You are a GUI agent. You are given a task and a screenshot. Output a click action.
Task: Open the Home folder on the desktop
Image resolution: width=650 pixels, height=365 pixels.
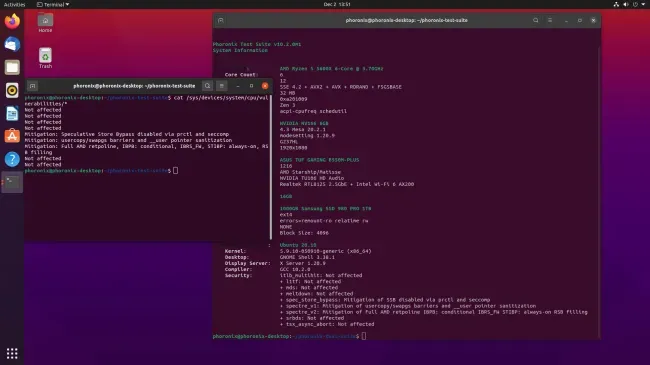(45, 23)
